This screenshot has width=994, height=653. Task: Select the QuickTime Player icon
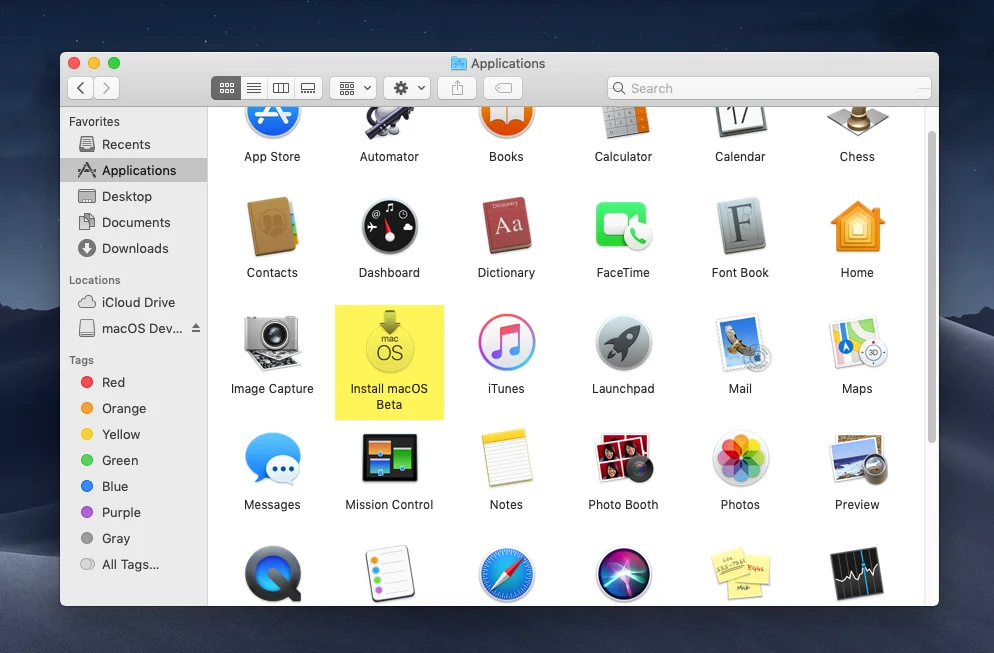[273, 574]
